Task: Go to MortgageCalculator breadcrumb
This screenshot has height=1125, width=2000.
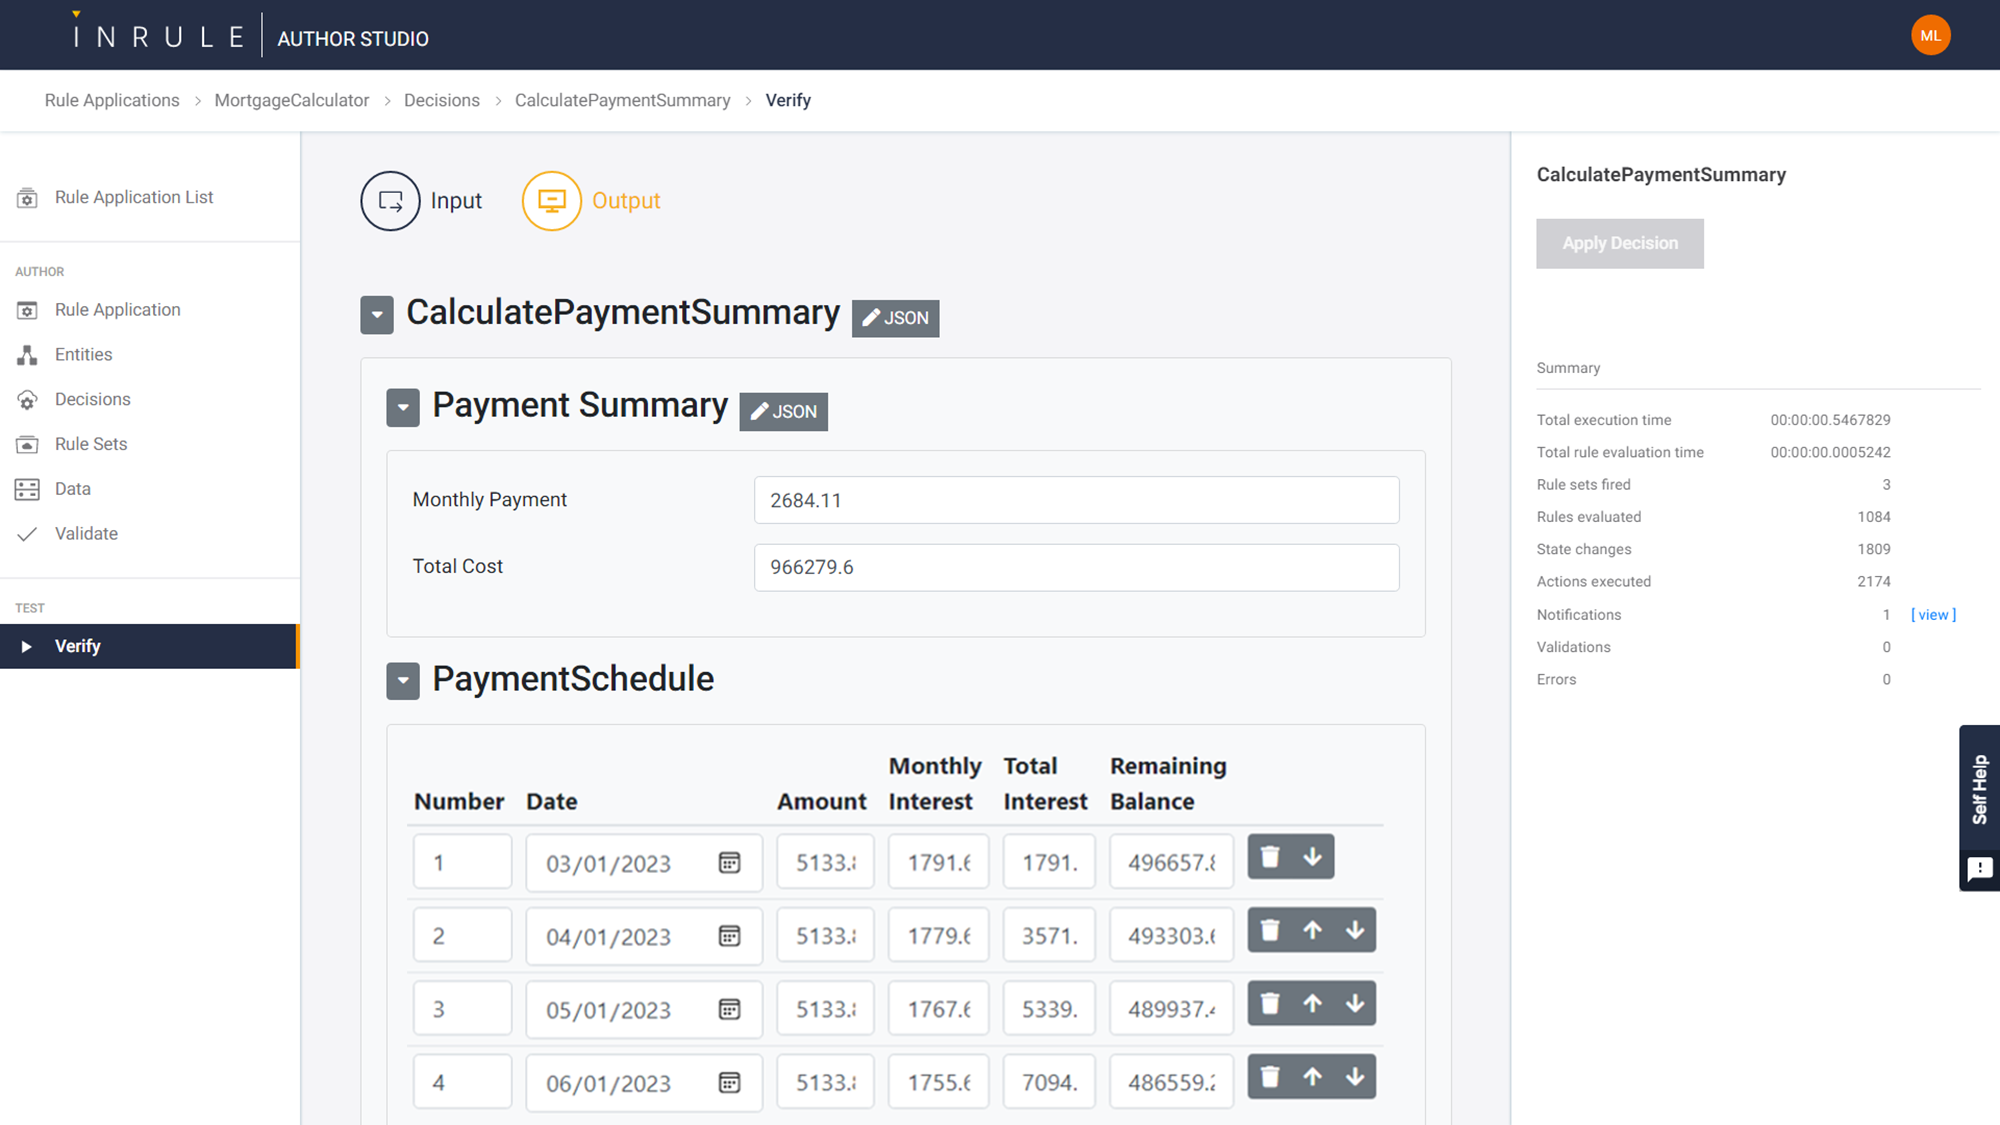Action: click(x=291, y=100)
